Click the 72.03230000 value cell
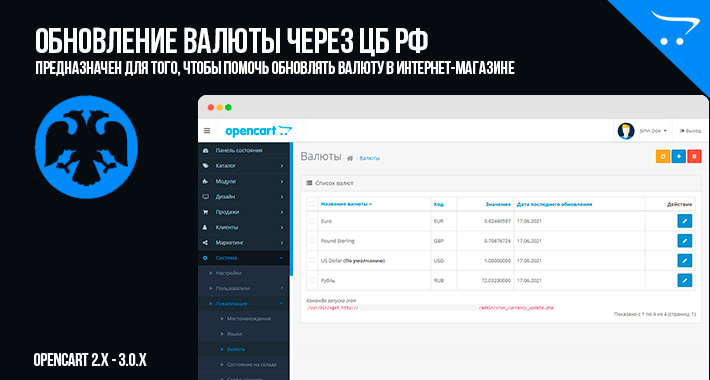The height and width of the screenshot is (380, 710). (496, 280)
